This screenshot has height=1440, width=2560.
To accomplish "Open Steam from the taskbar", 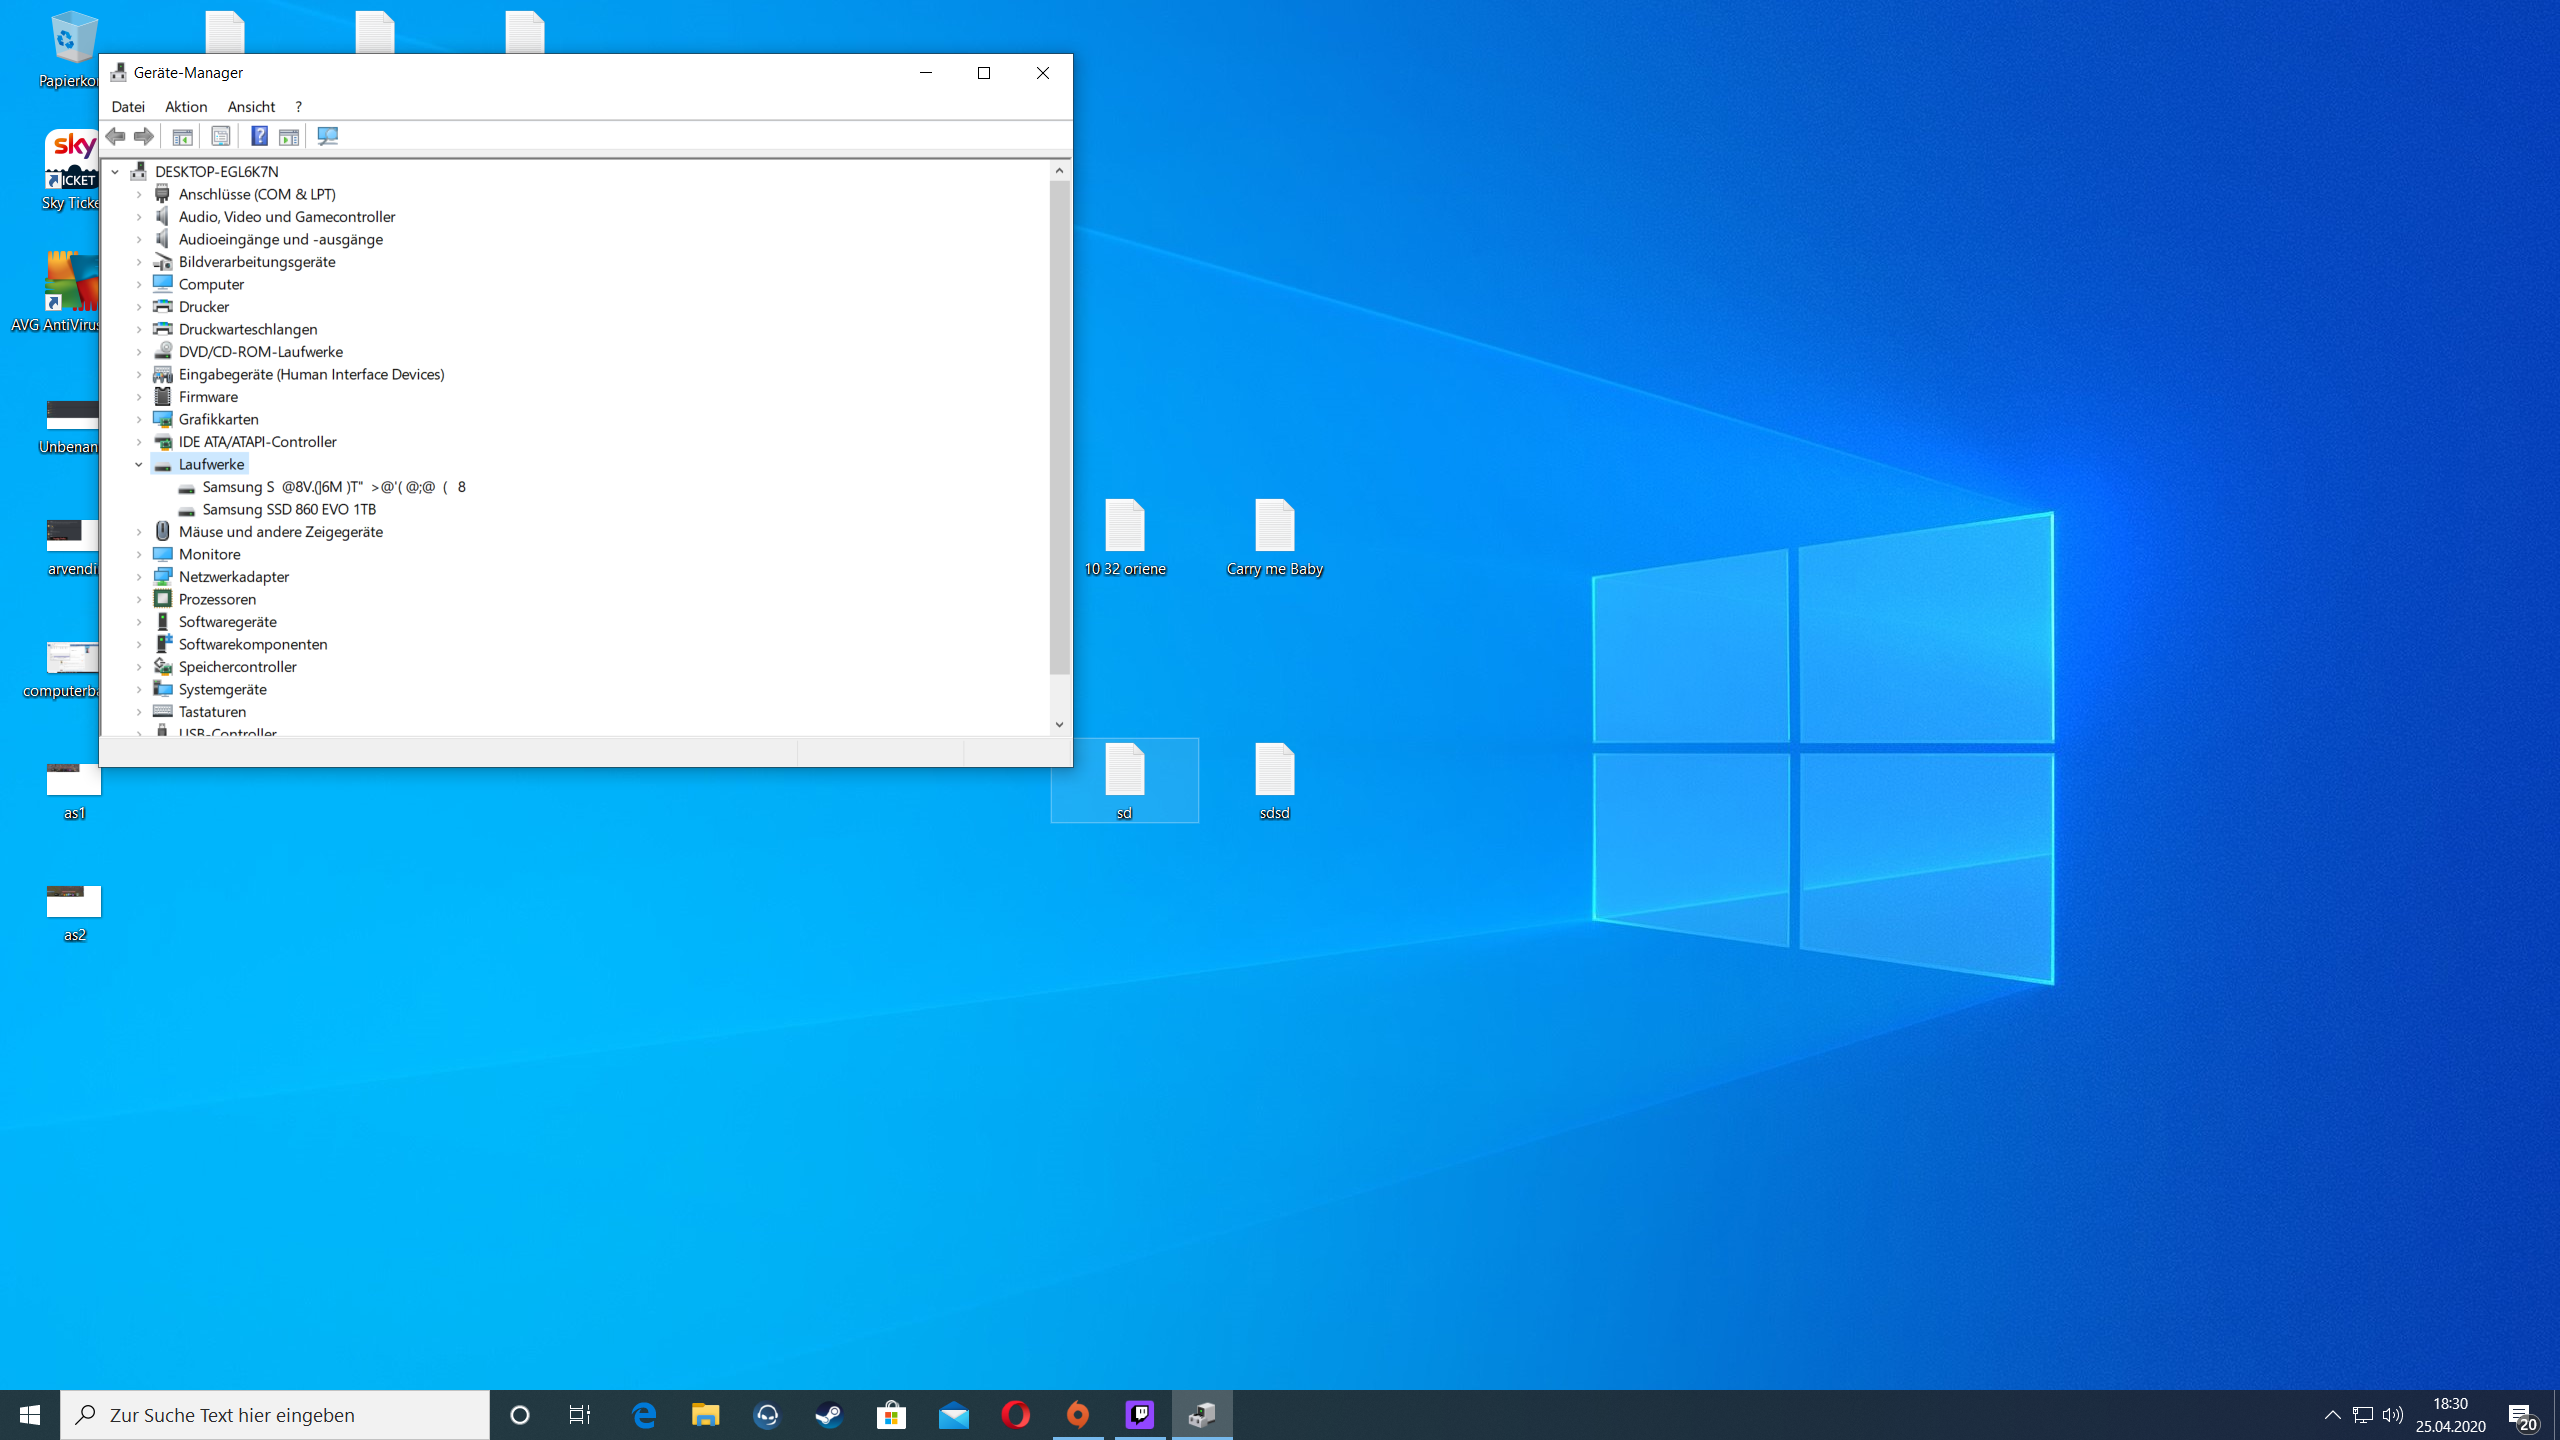I will click(829, 1415).
